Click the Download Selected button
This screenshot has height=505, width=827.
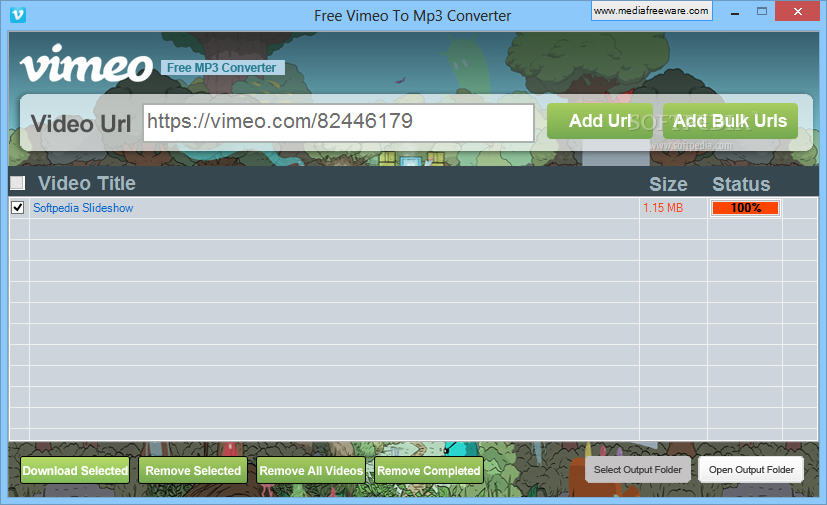pyautogui.click(x=75, y=470)
